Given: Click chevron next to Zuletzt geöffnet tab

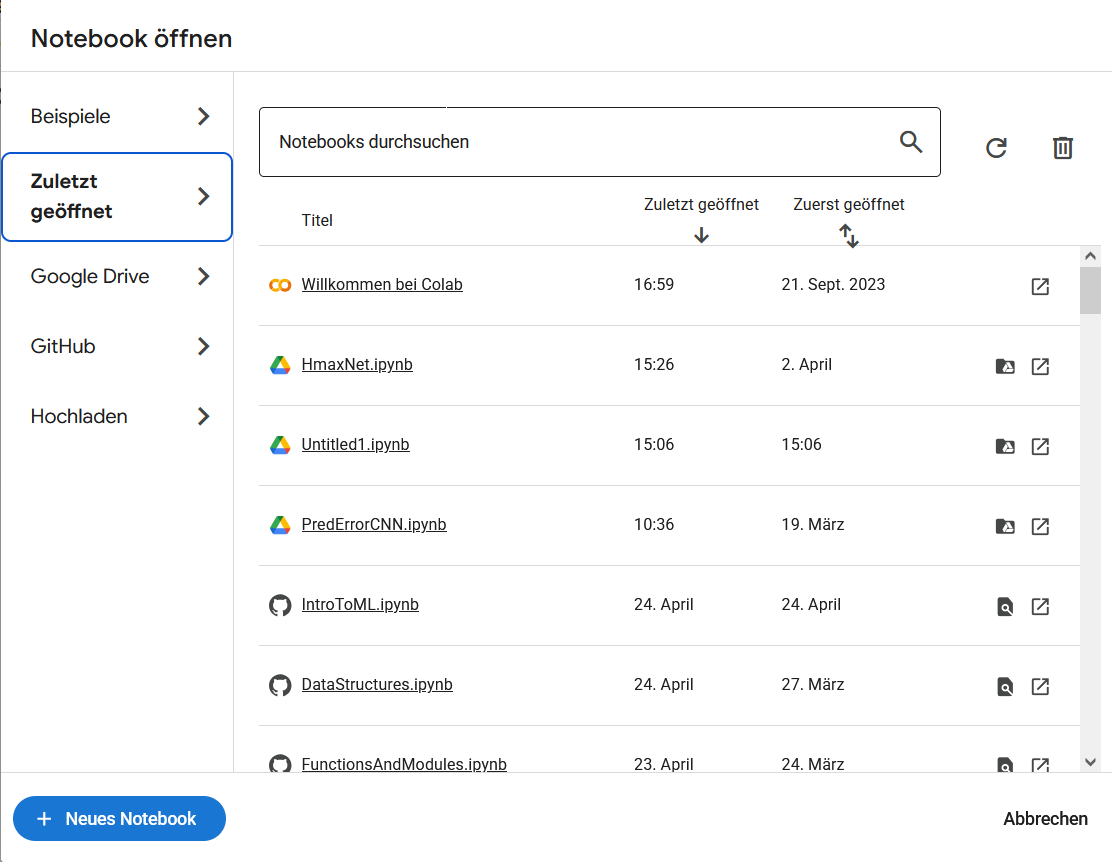Looking at the screenshot, I should pyautogui.click(x=204, y=197).
